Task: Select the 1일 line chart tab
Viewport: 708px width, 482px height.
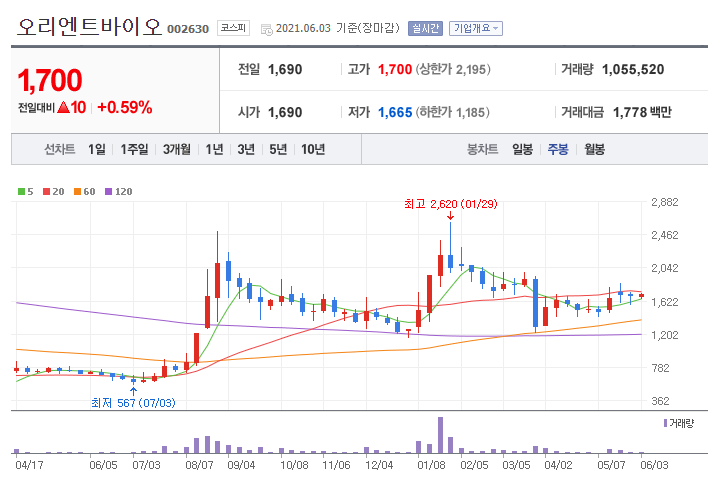Action: (x=97, y=149)
